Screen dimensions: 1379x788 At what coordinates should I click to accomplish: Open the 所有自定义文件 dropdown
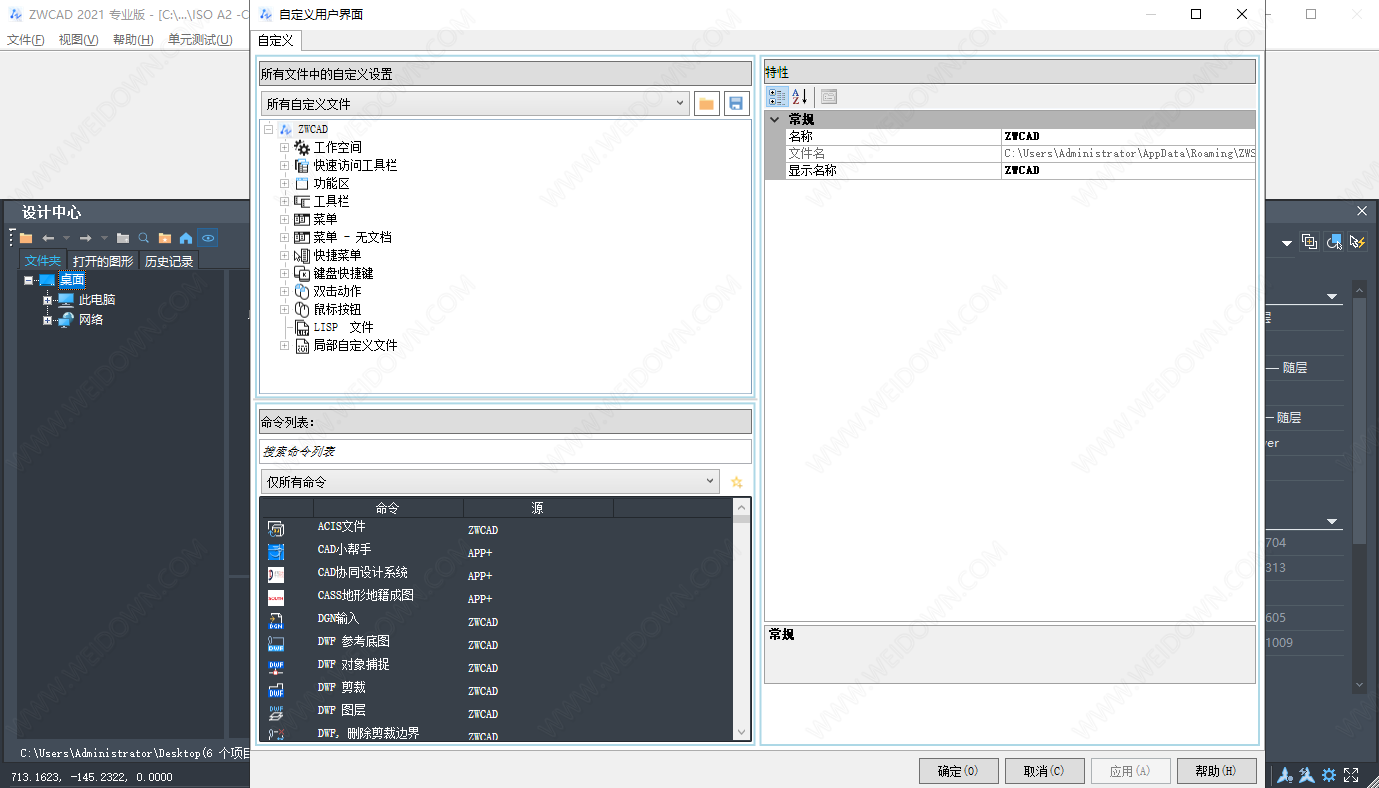(x=475, y=103)
